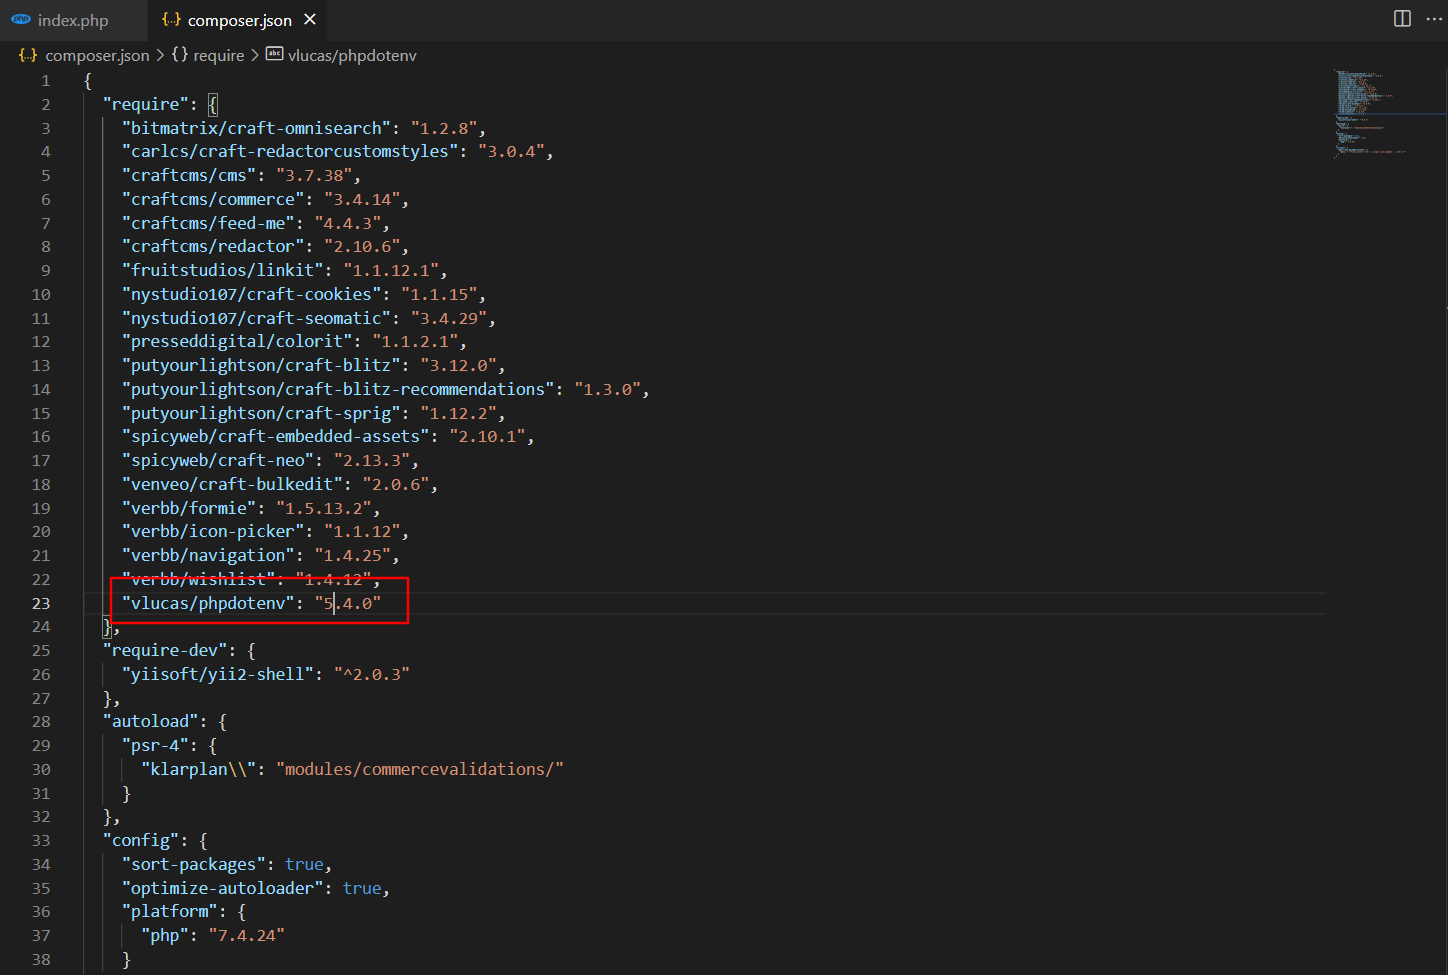This screenshot has width=1448, height=975.
Task: Click line number 33 in the gutter
Action: 41,840
